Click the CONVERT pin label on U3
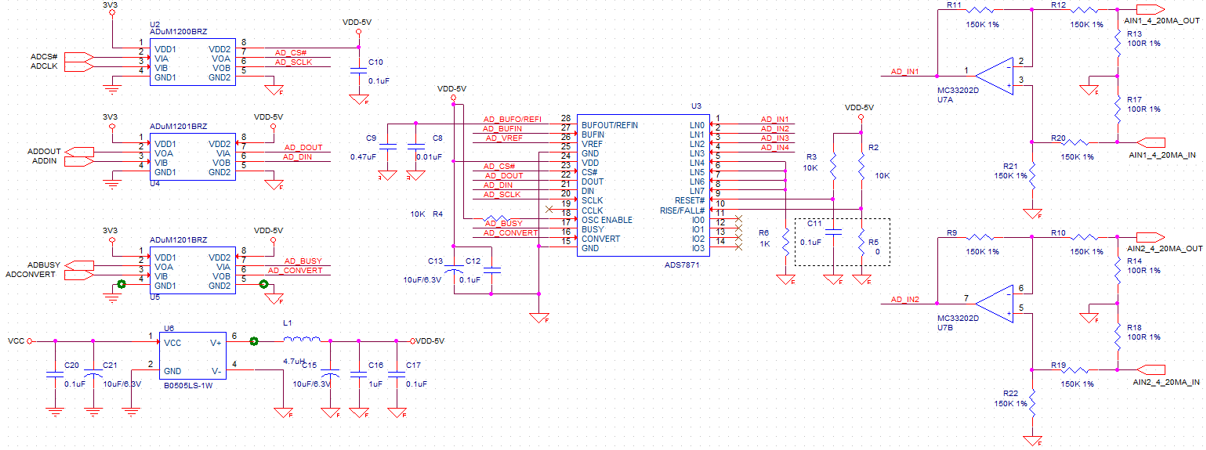The width and height of the screenshot is (1206, 450). [601, 238]
